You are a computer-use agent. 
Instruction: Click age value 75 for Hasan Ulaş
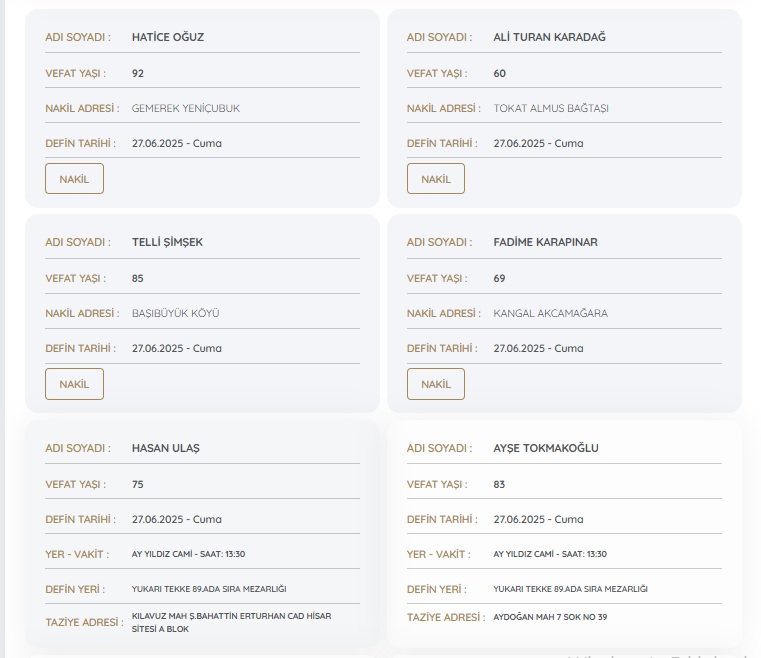tap(138, 484)
